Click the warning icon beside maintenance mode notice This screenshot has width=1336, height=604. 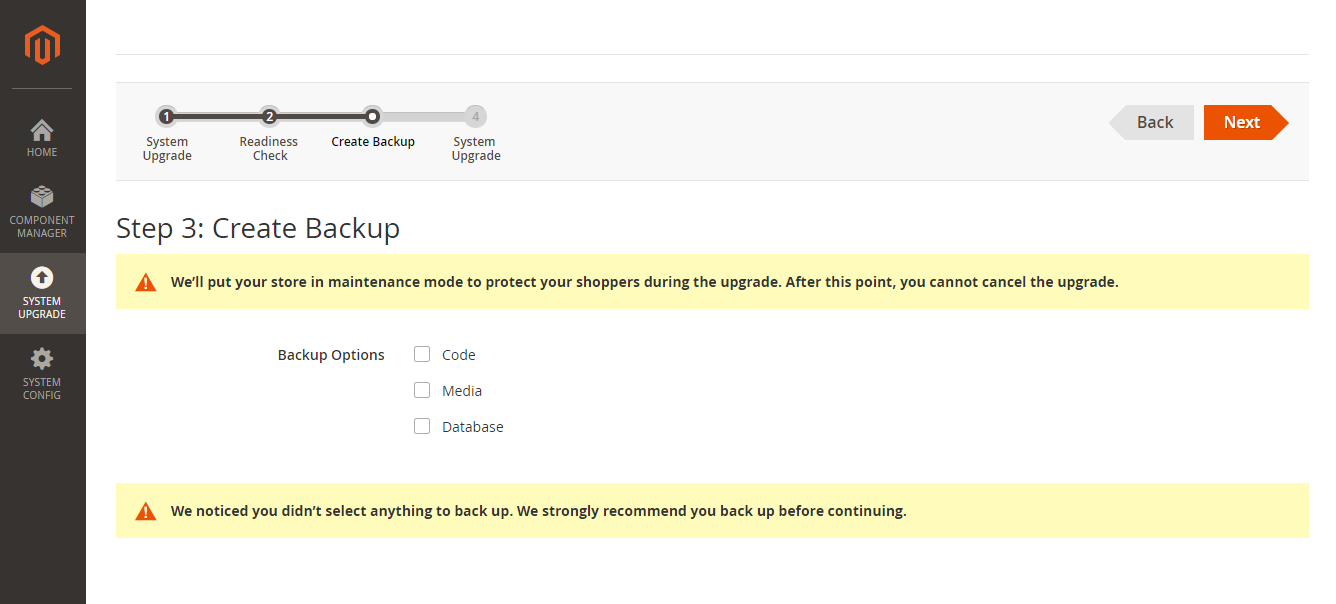(146, 282)
